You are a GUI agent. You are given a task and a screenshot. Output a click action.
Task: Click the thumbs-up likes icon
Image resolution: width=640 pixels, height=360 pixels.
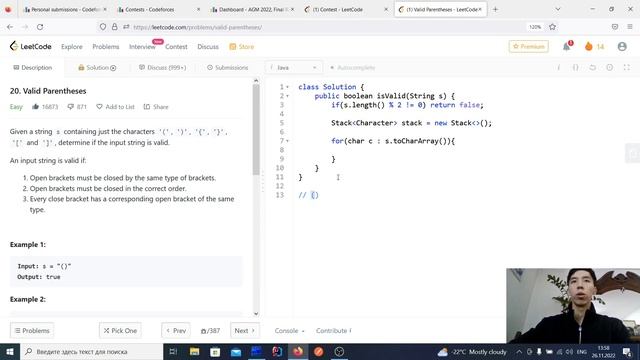pyautogui.click(x=36, y=107)
